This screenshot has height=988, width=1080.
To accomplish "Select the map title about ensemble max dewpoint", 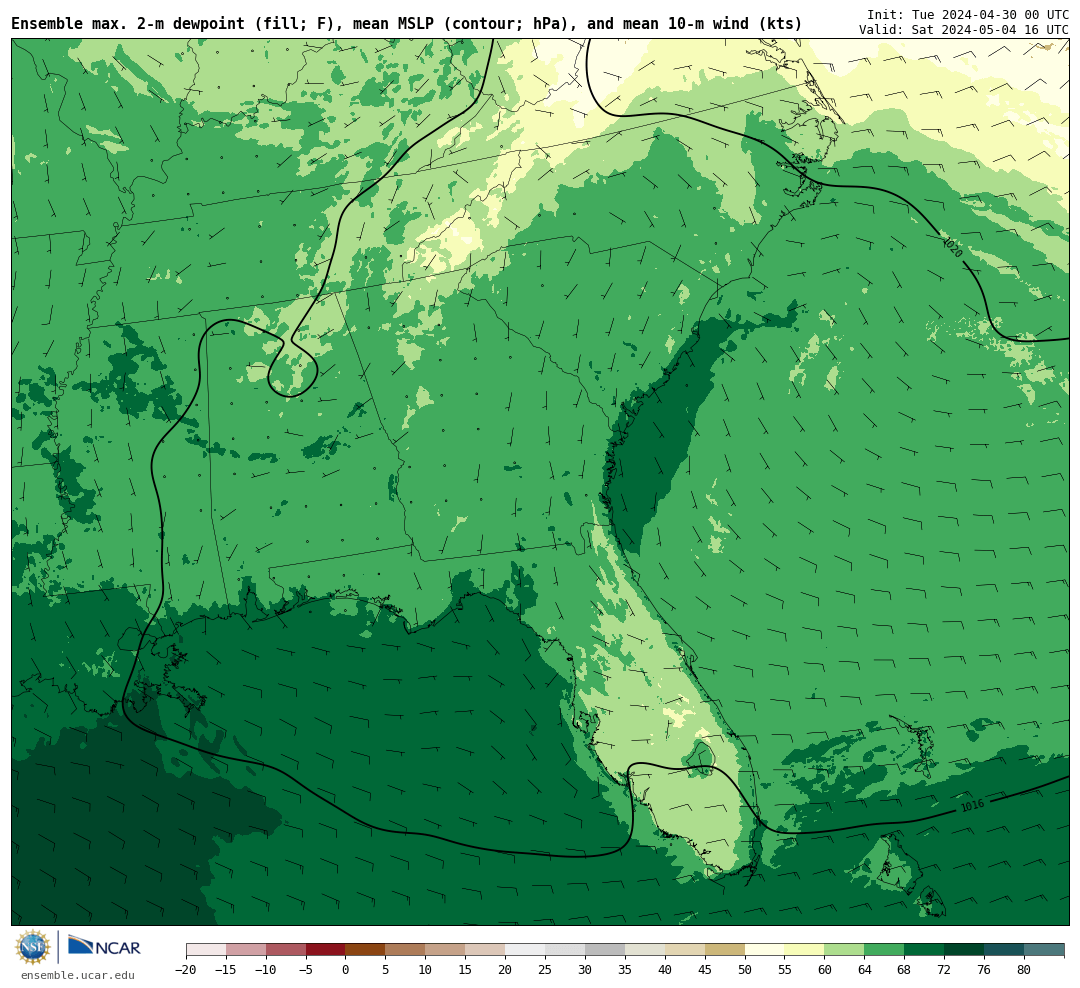I will (x=406, y=24).
